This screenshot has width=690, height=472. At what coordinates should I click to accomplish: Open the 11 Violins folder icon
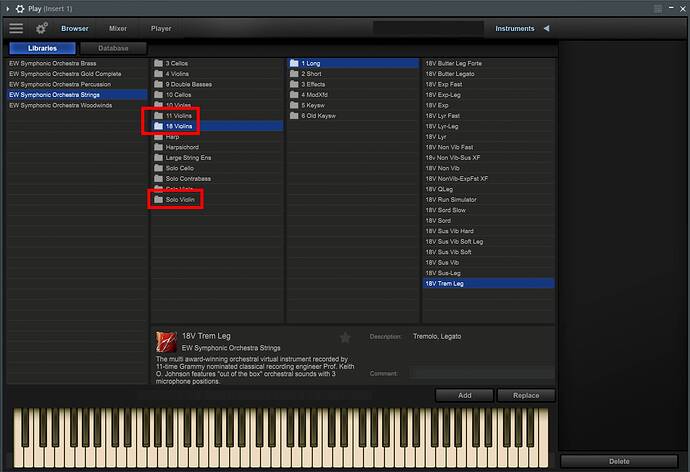pos(158,116)
